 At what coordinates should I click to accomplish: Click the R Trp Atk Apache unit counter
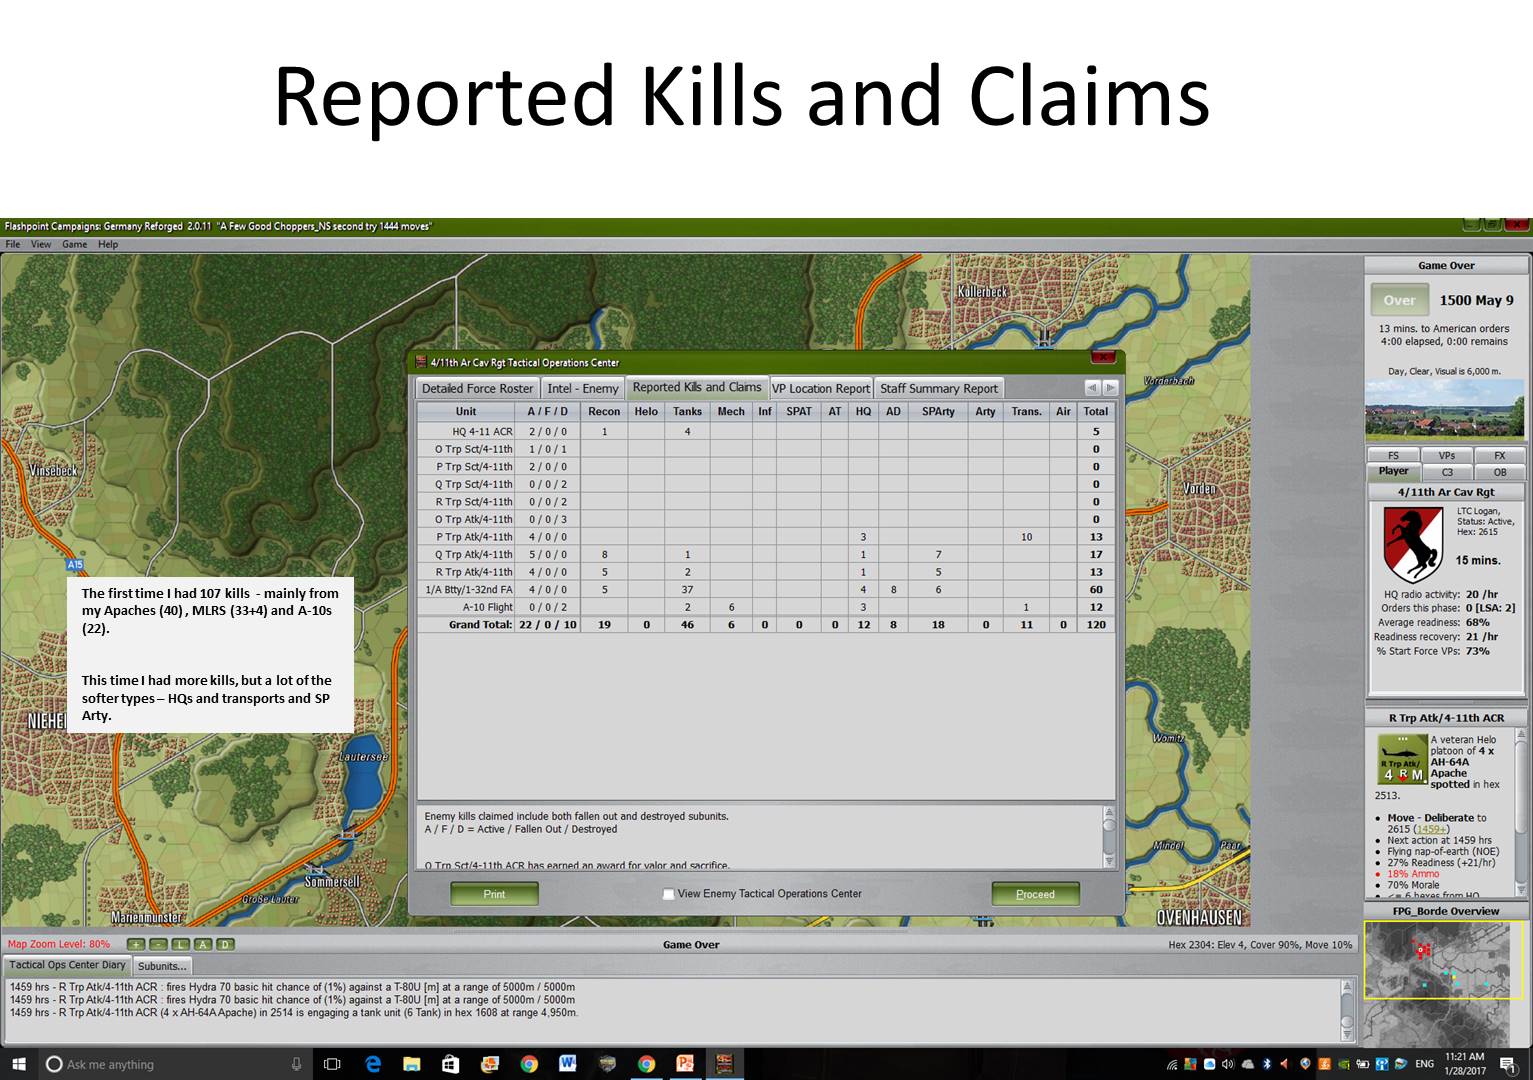(1402, 759)
